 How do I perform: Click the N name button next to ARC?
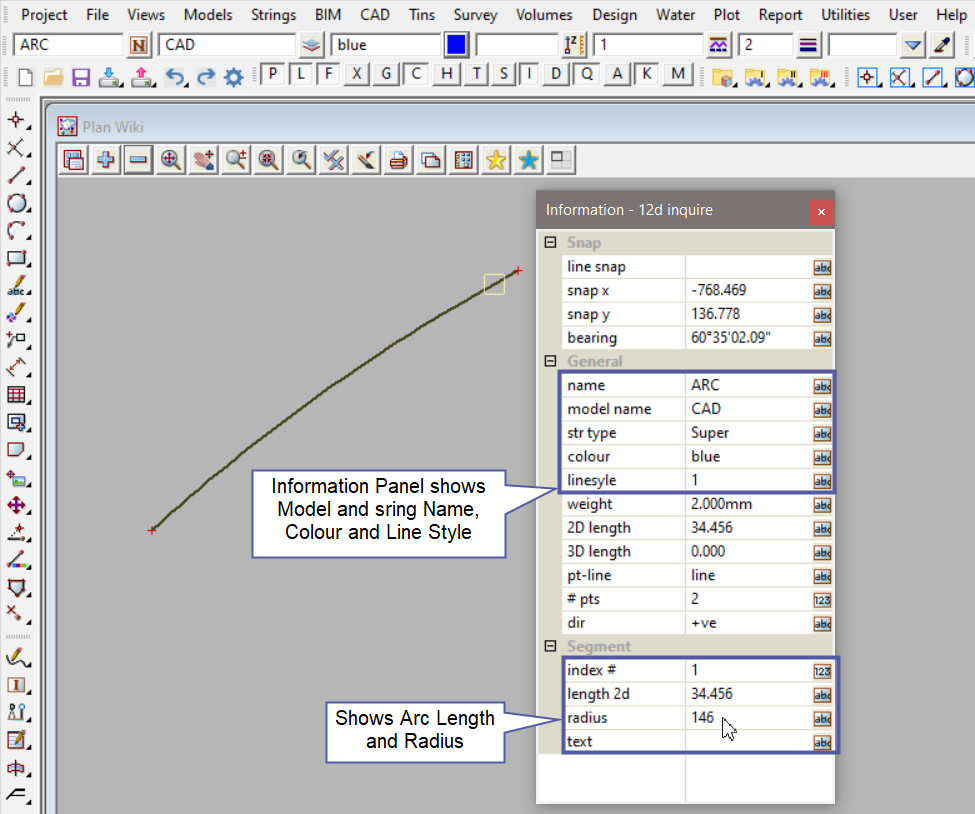[x=139, y=45]
